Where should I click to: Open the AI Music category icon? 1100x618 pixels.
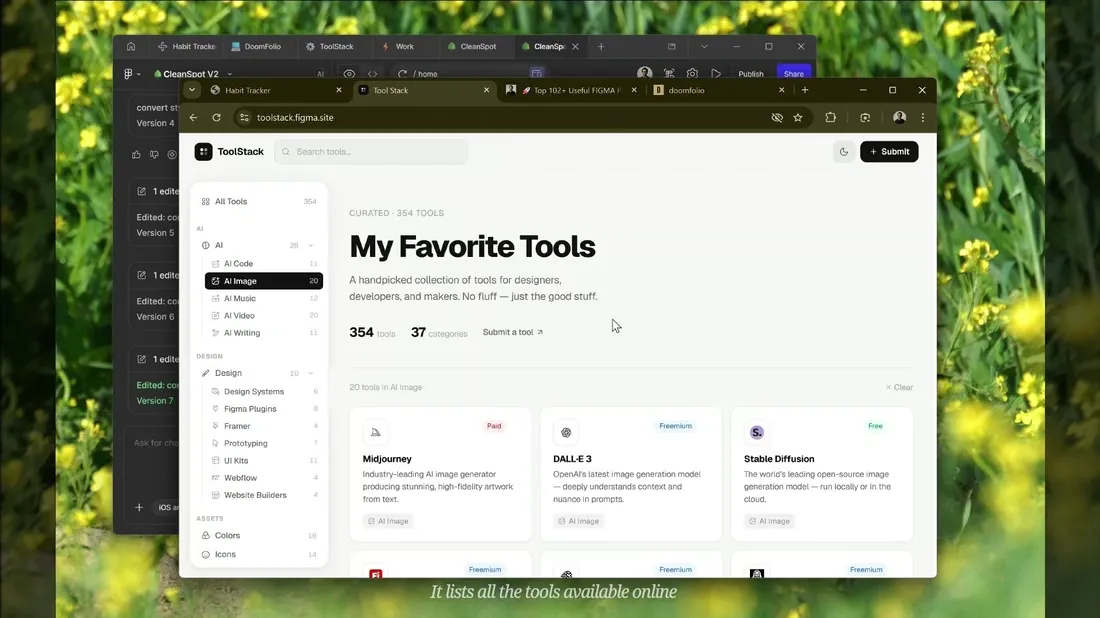pos(215,298)
